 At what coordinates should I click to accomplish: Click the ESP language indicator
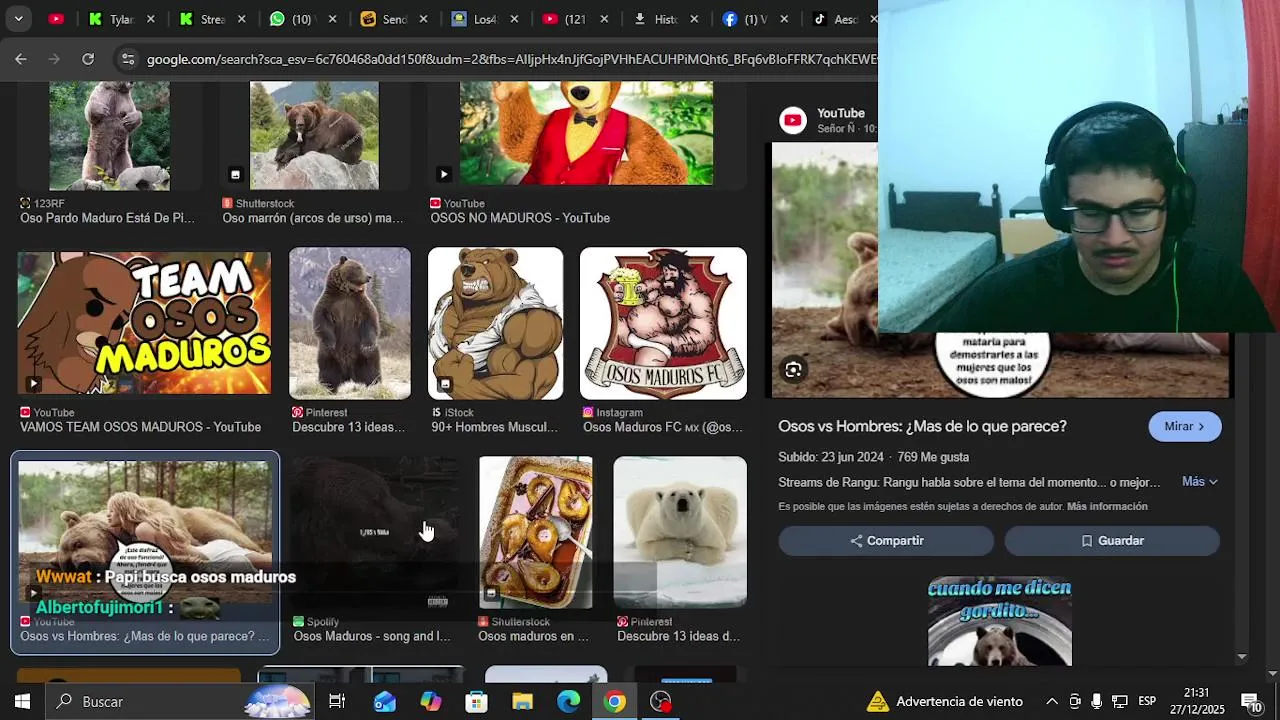coord(1147,702)
